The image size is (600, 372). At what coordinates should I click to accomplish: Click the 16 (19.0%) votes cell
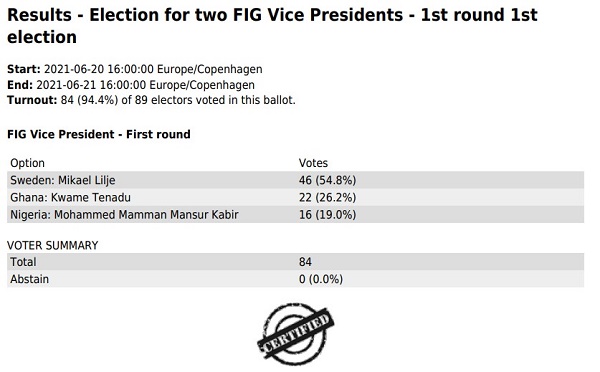pos(327,215)
